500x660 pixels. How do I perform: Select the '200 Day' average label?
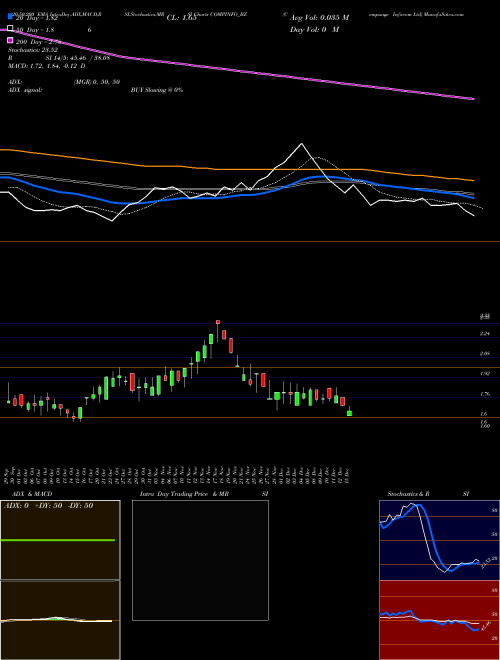point(38,42)
